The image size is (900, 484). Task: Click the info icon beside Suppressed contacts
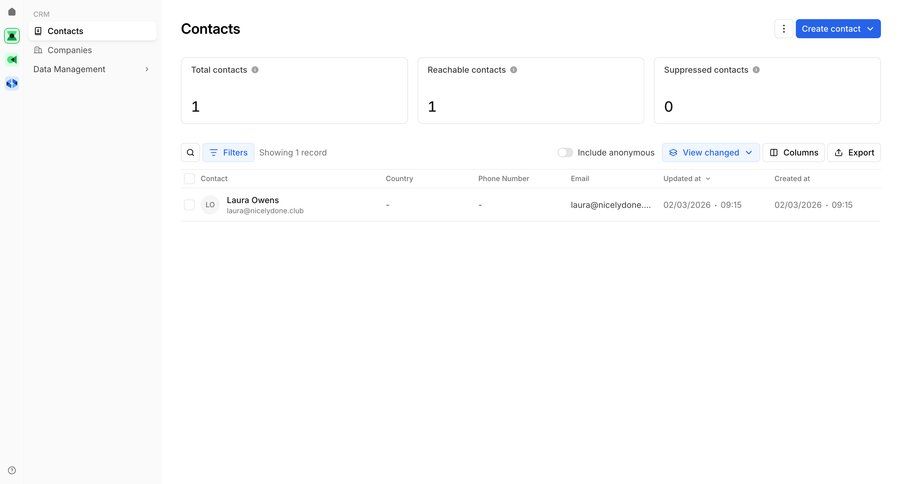point(756,69)
